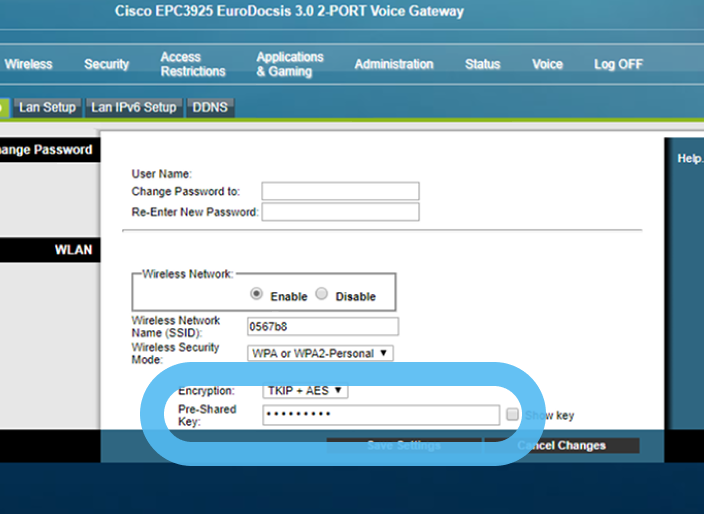Click the Change Password to field
The image size is (704, 514).
(x=340, y=191)
